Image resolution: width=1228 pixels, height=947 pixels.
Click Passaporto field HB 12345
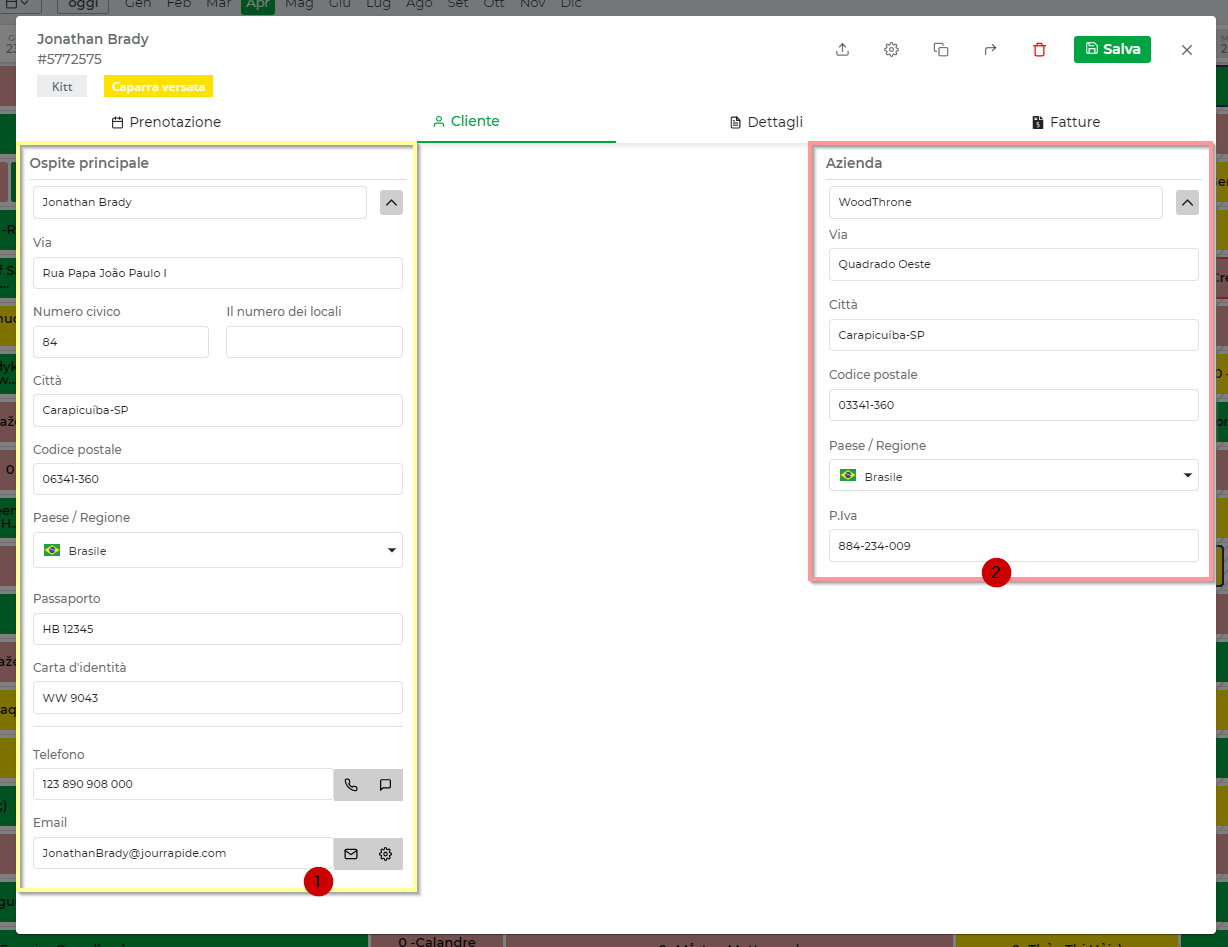(x=218, y=629)
